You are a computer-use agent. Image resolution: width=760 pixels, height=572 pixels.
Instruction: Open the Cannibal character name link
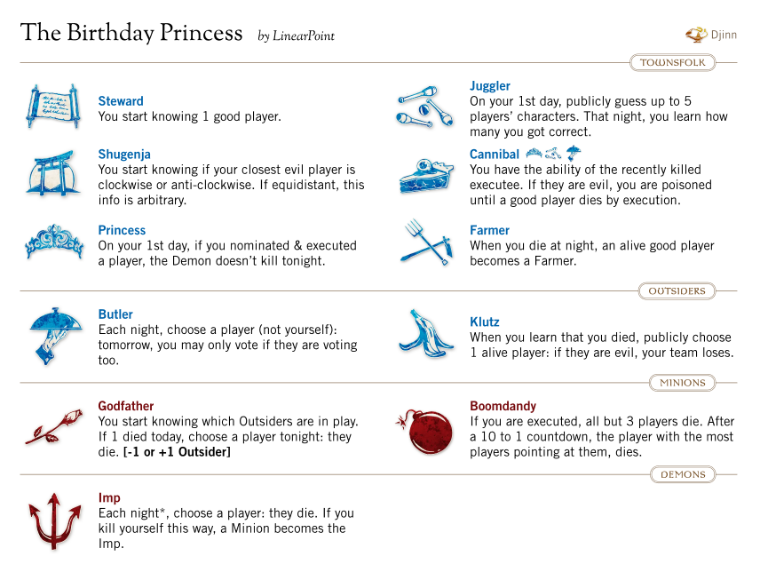pyautogui.click(x=494, y=154)
